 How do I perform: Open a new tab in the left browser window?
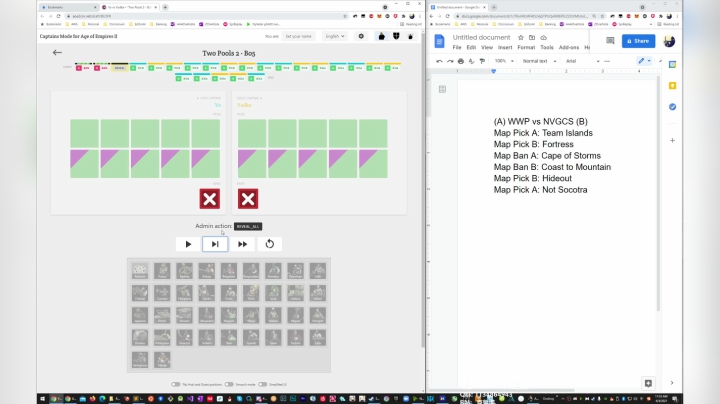point(165,7)
